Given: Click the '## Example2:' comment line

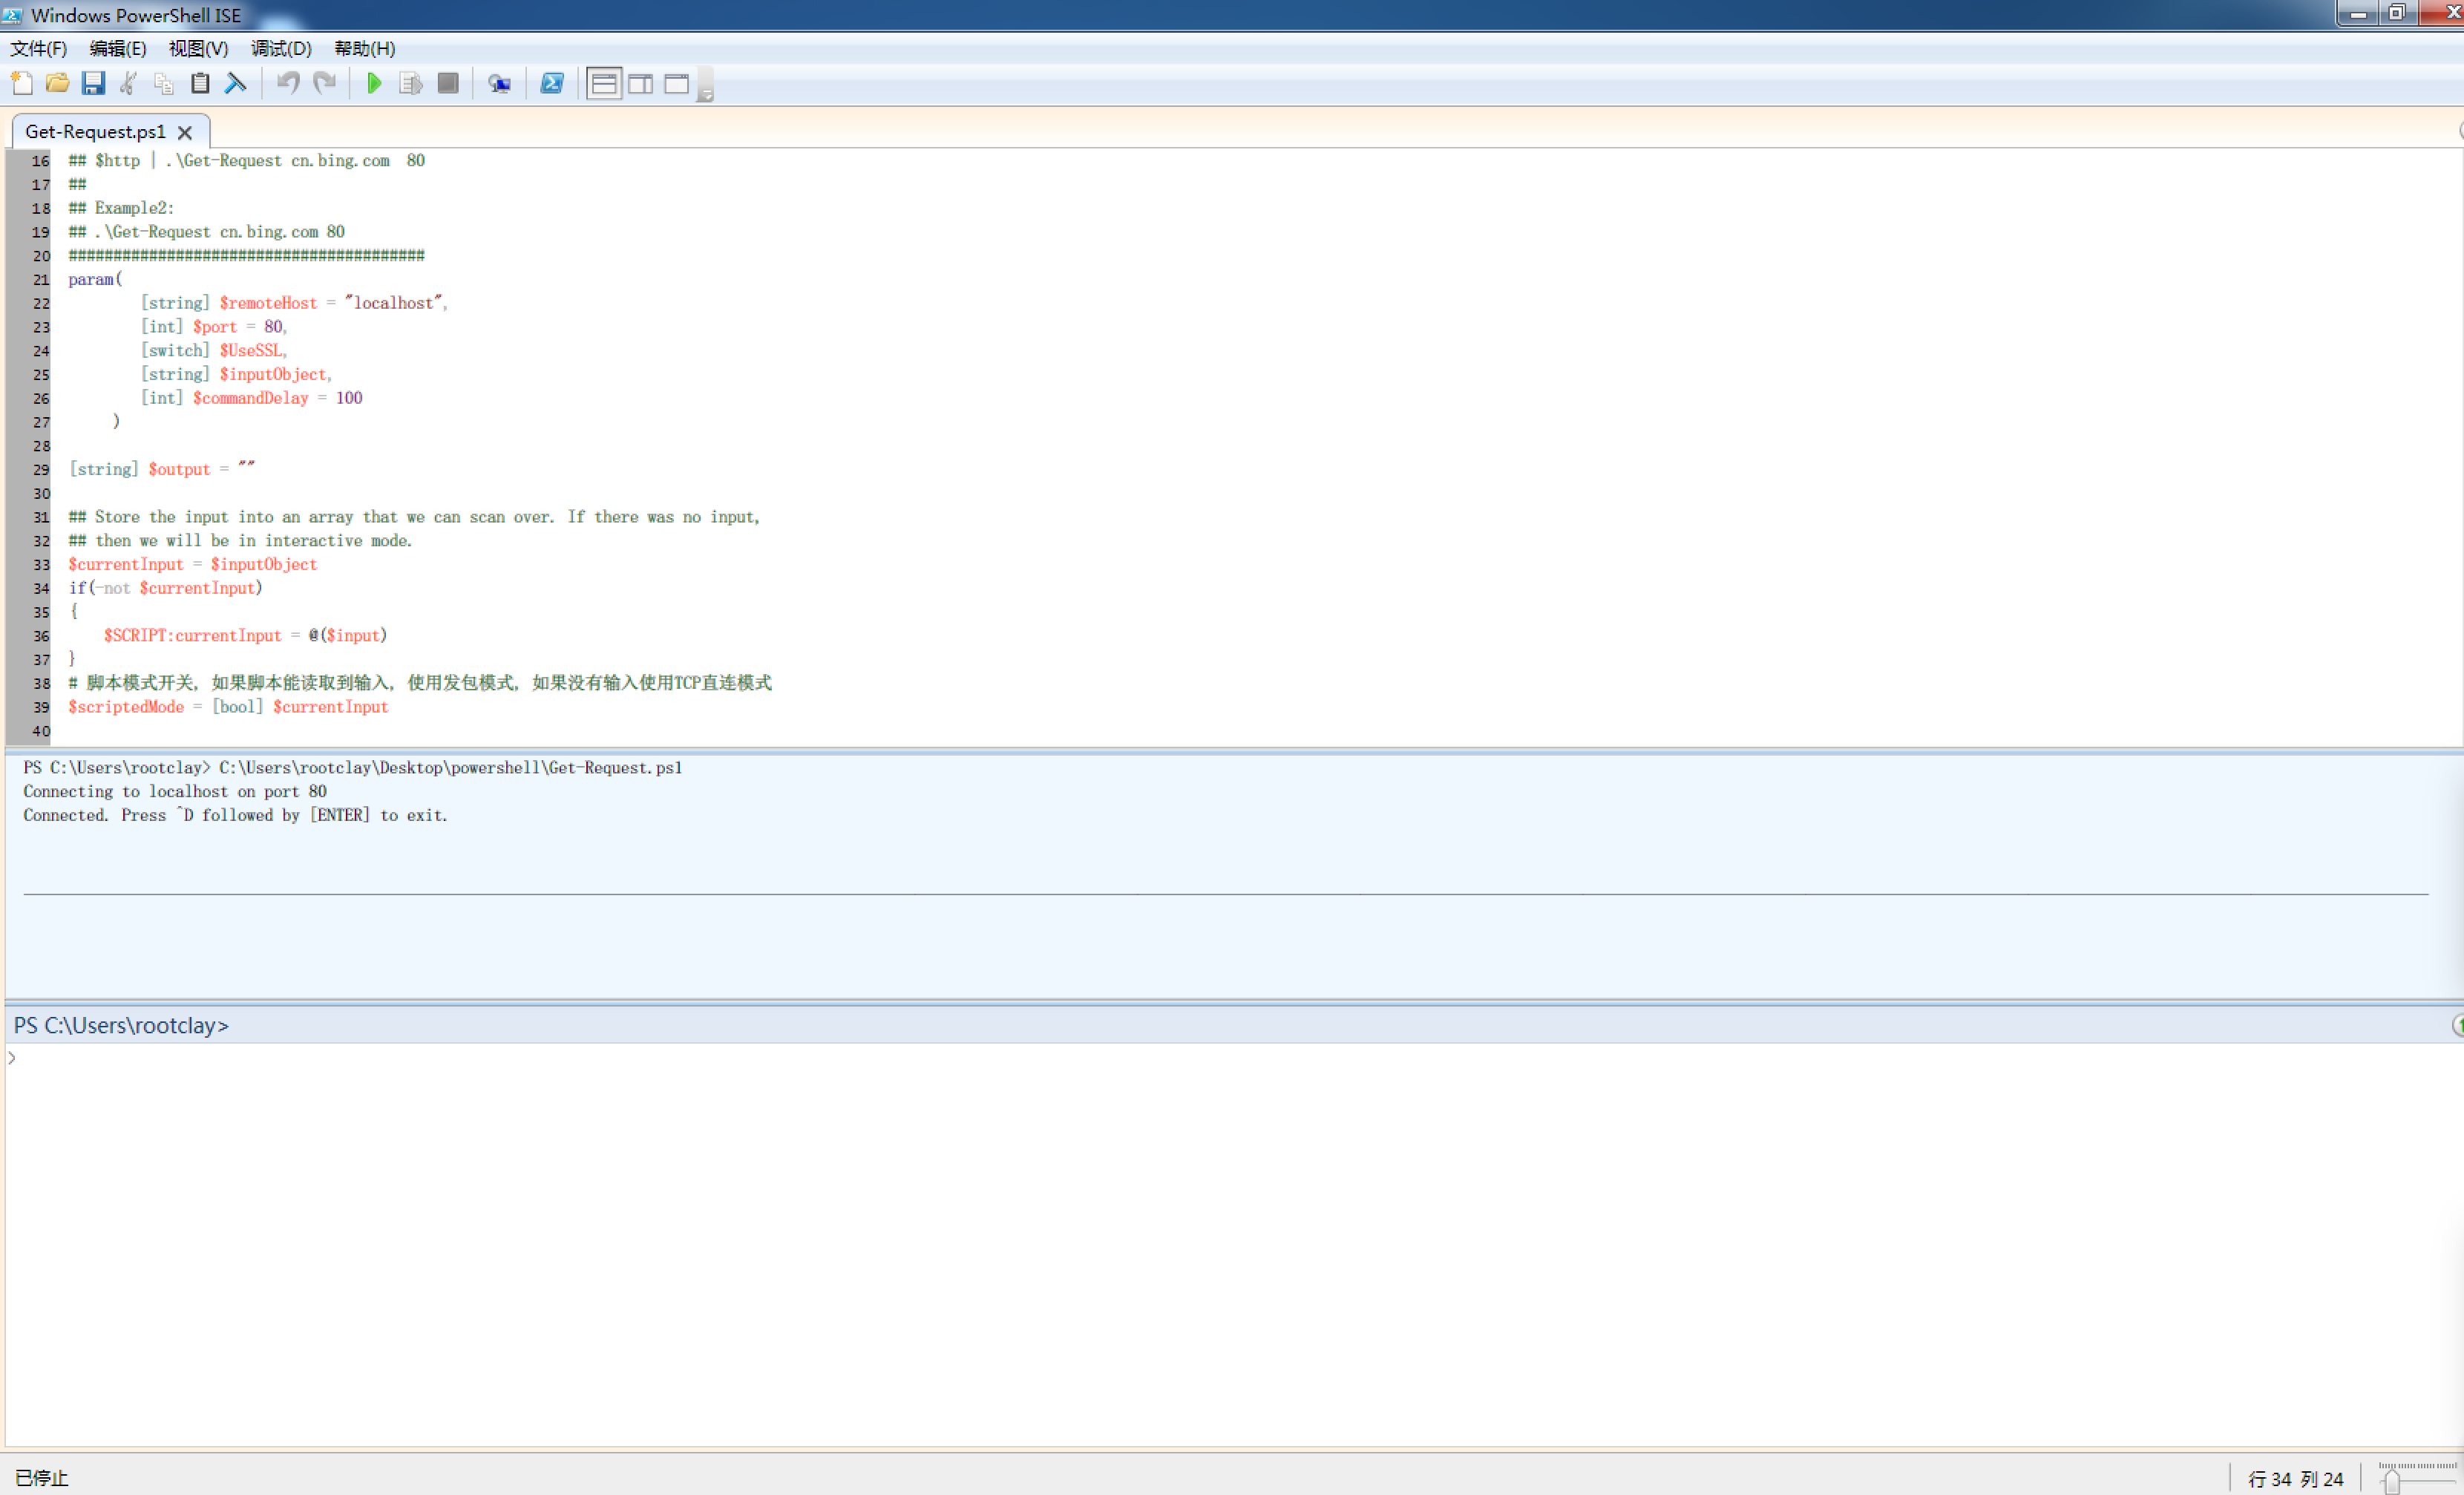Looking at the screenshot, I should tap(121, 208).
